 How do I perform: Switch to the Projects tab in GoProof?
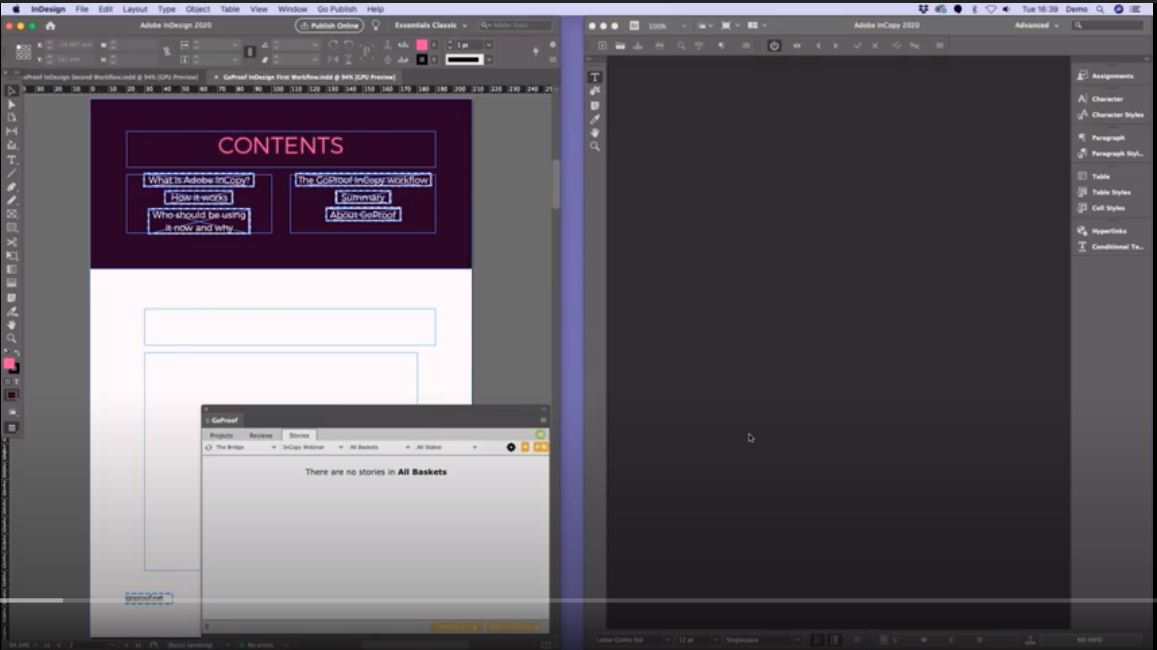(221, 435)
